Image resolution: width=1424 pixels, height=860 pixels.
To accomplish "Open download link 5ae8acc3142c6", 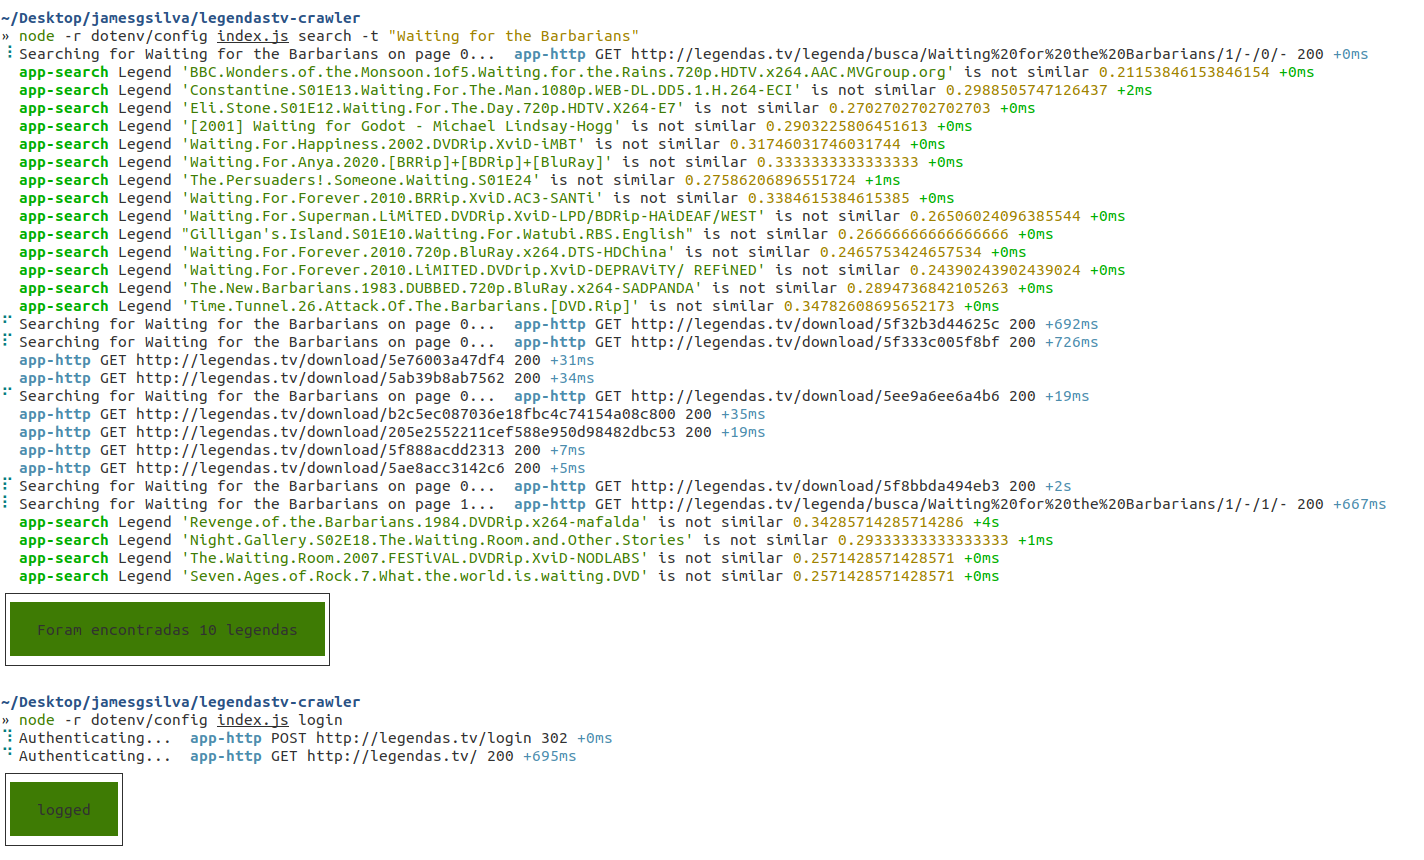I will click(x=320, y=468).
